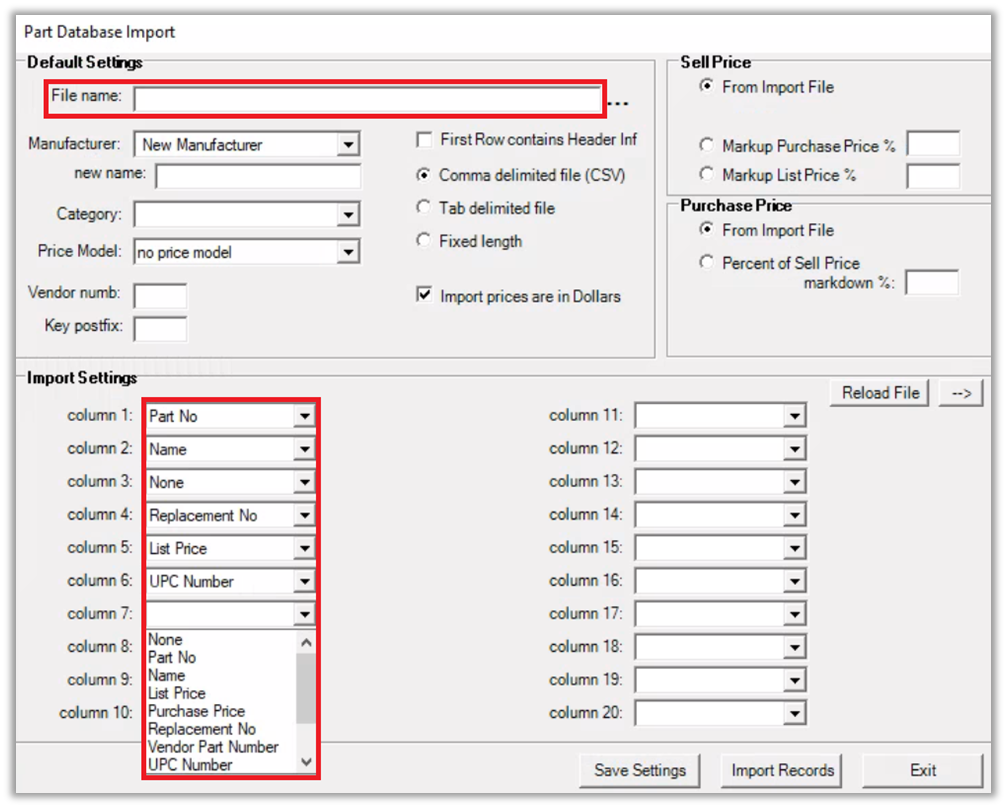This screenshot has height=808, width=1007.
Task: Focus the new name text box
Action: 258,177
